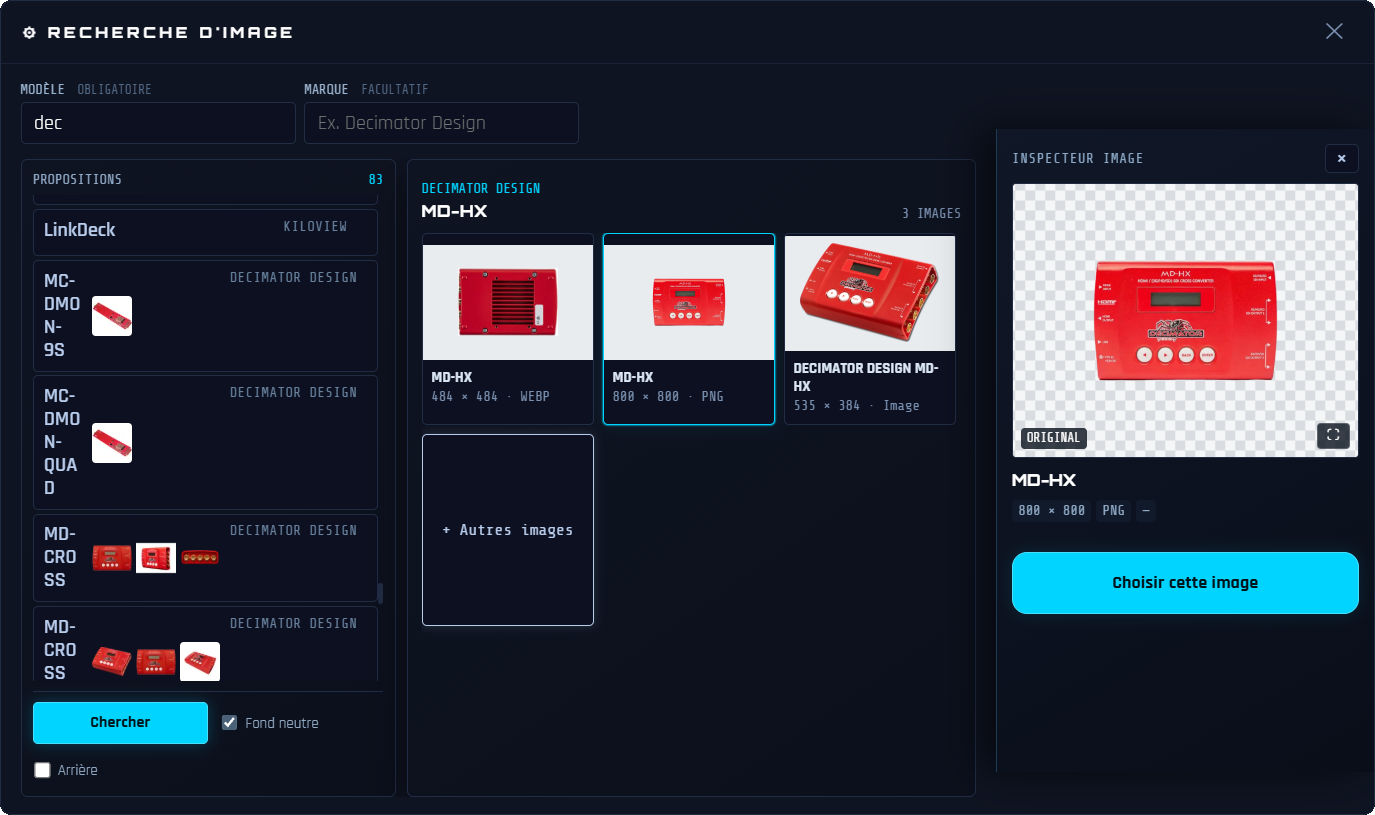Open the Autres images tile
Image resolution: width=1375 pixels, height=815 pixels.
tap(508, 530)
